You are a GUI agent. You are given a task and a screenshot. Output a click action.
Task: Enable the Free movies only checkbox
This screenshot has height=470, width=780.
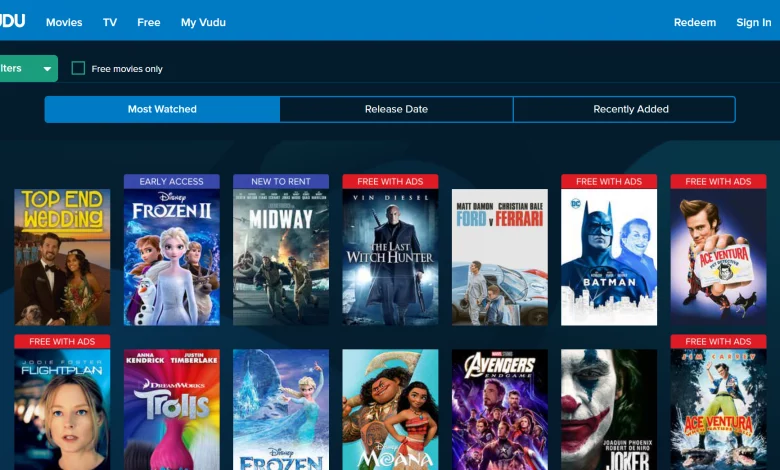(78, 68)
